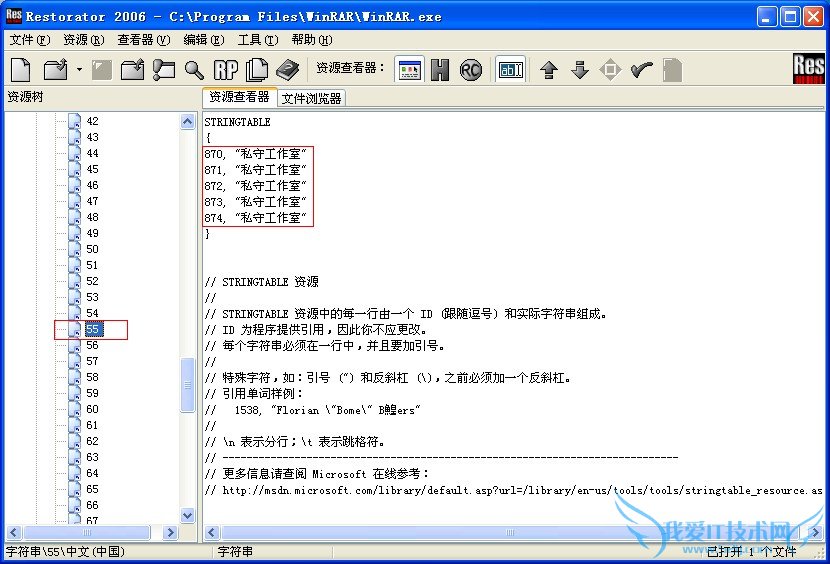830x564 pixels.
Task: Click the greyed document cancel icon
Action: point(672,70)
